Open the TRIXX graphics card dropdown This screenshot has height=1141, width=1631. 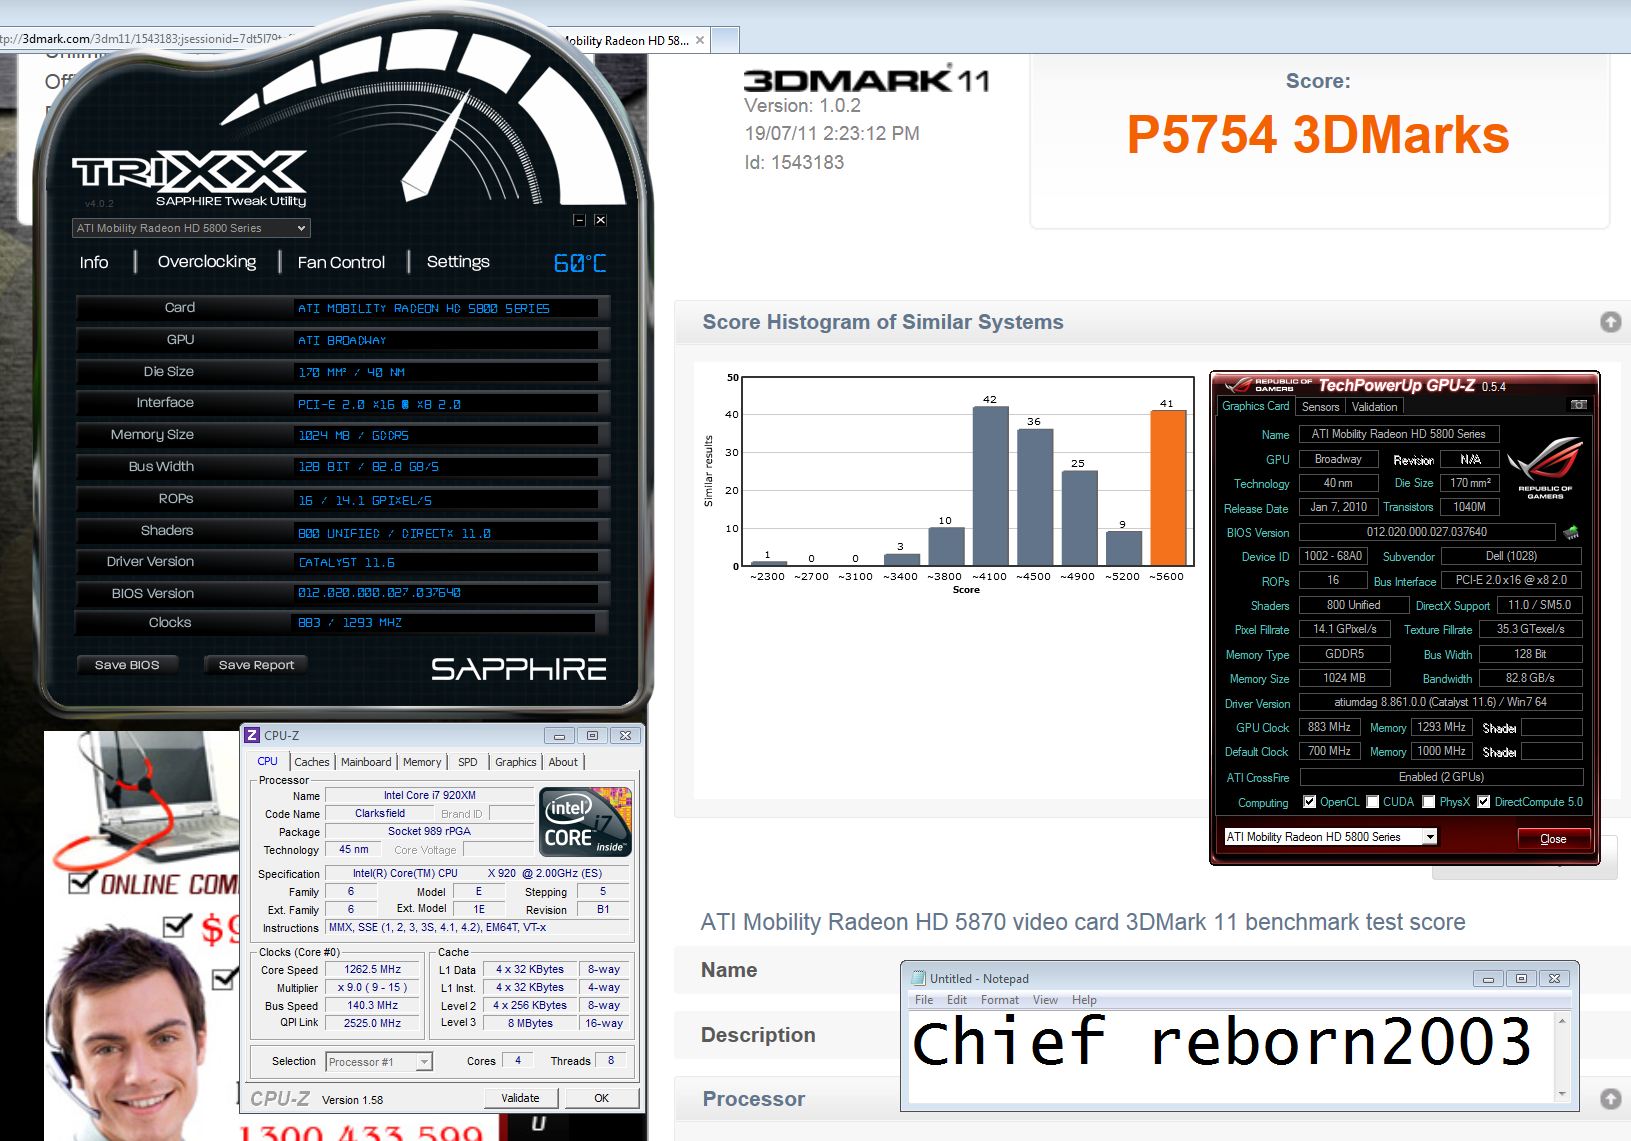(x=191, y=228)
